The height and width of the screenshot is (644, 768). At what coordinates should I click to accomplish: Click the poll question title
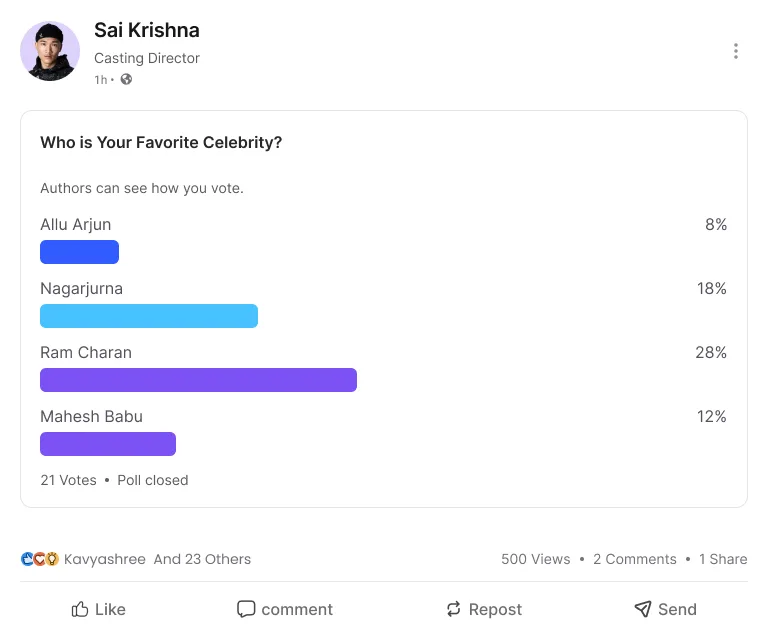161,143
